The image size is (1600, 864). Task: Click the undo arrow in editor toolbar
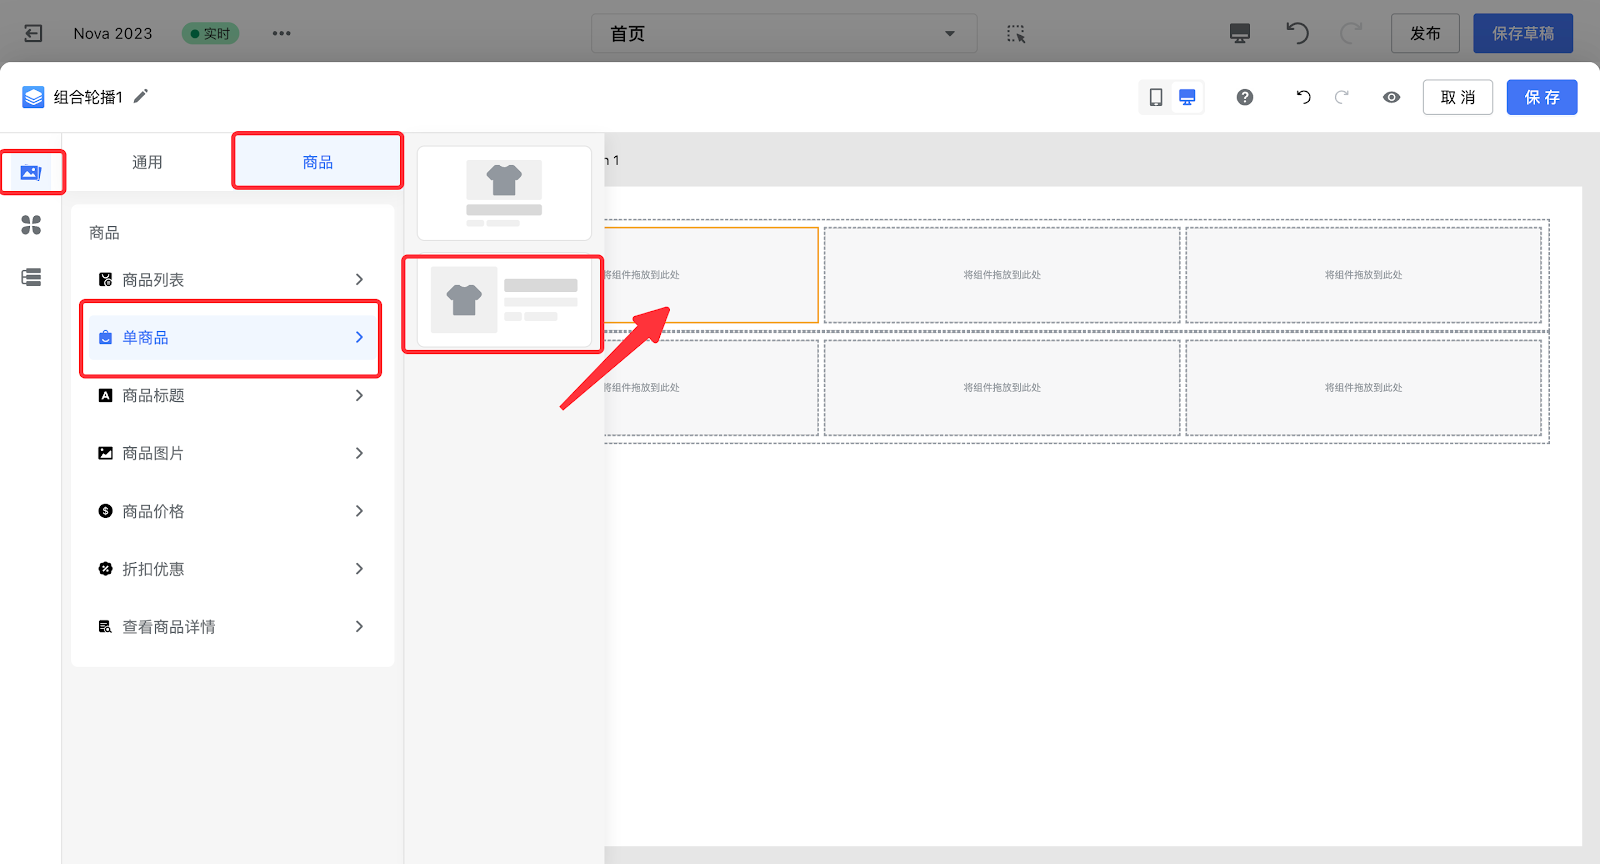(1303, 97)
